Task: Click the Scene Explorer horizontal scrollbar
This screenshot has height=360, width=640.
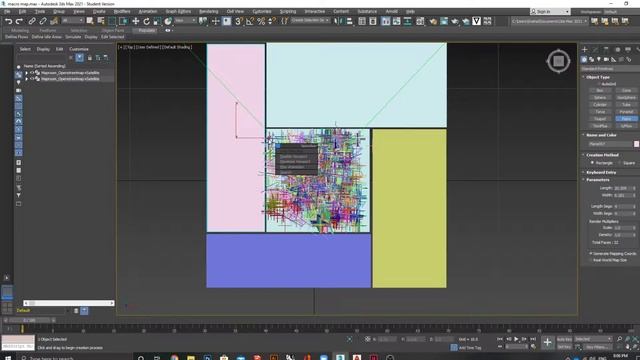Action: tap(69, 303)
